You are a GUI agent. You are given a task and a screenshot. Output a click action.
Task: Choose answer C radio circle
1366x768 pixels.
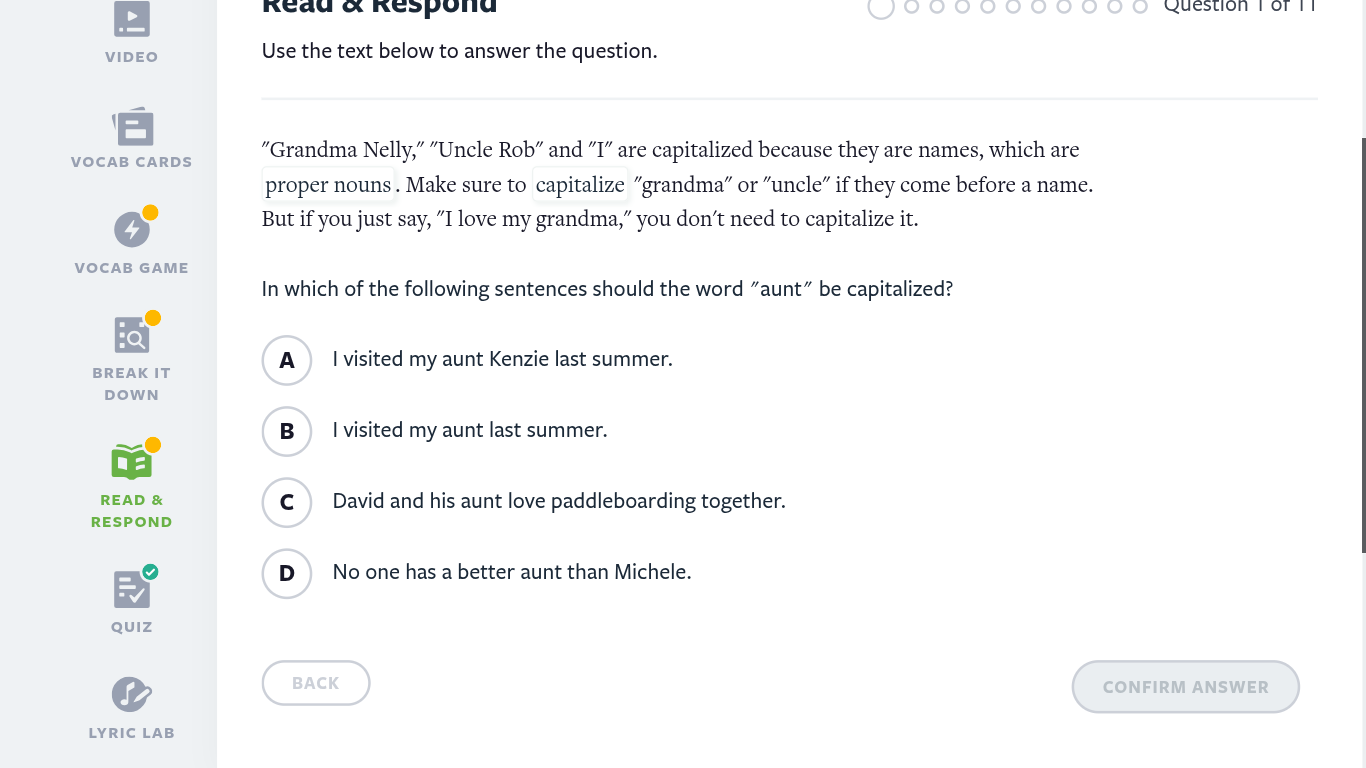287,502
